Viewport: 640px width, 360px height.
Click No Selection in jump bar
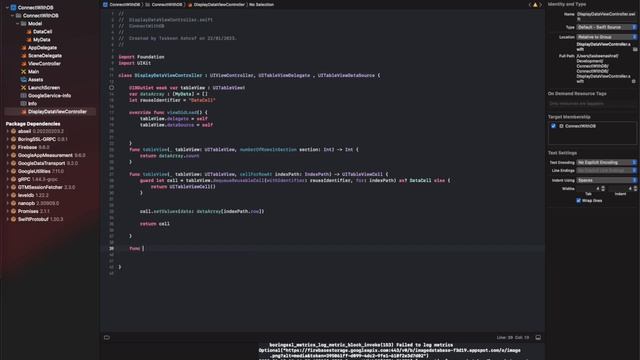(261, 4)
